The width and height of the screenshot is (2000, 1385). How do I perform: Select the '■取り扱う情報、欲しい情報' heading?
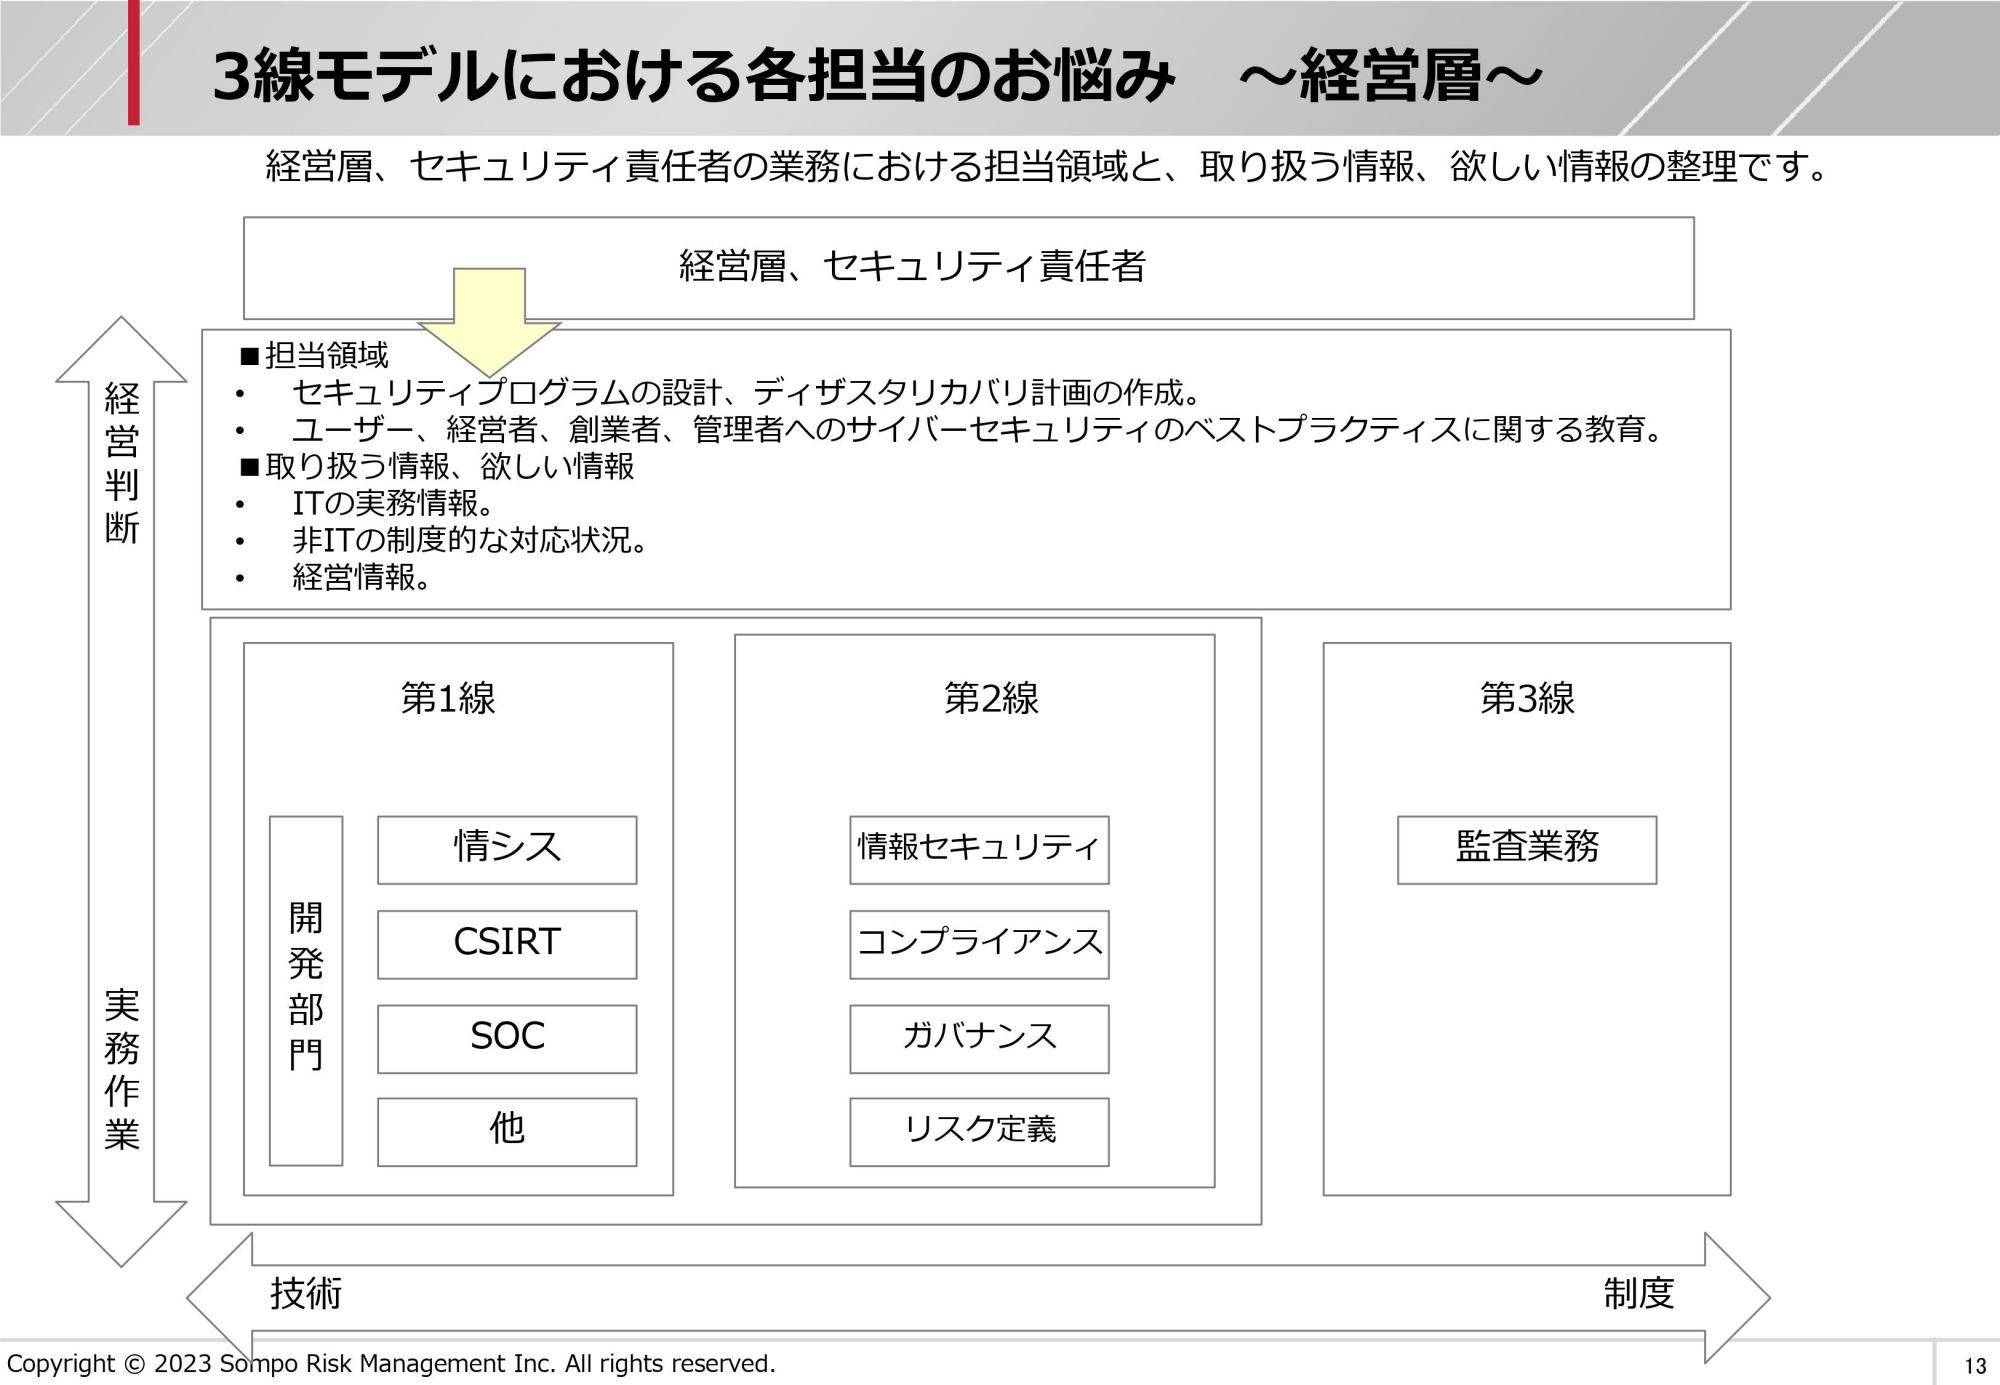437,466
